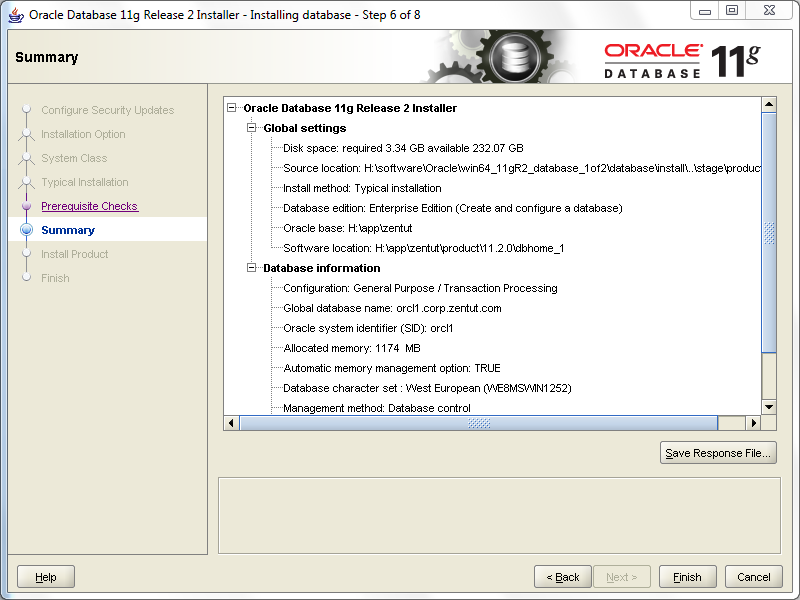This screenshot has height=600, width=800.
Task: Close the installer window
Action: (769, 11)
